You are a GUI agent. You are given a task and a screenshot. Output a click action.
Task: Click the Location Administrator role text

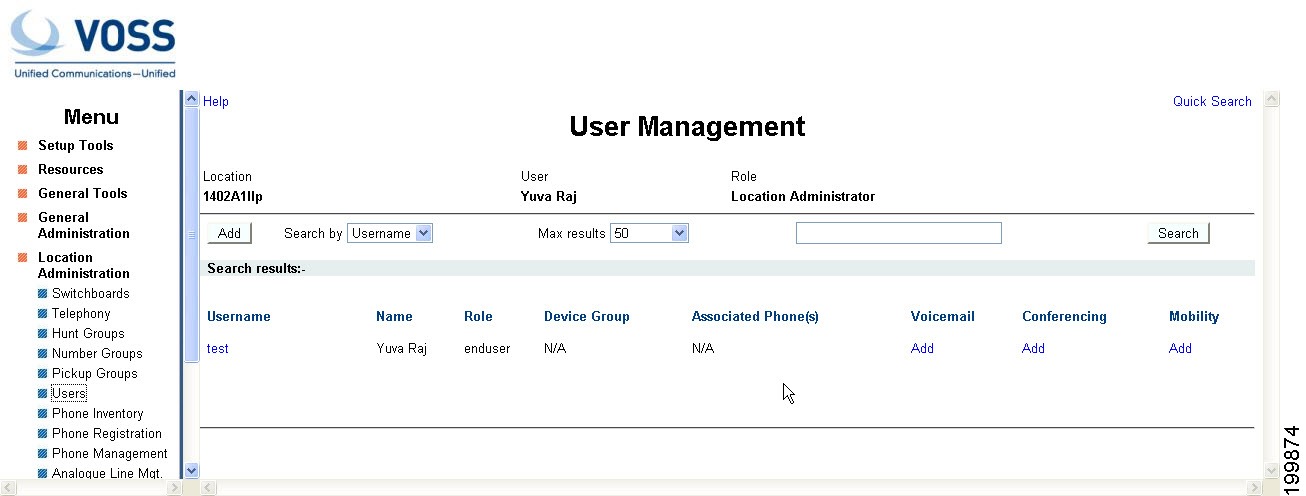click(x=803, y=197)
